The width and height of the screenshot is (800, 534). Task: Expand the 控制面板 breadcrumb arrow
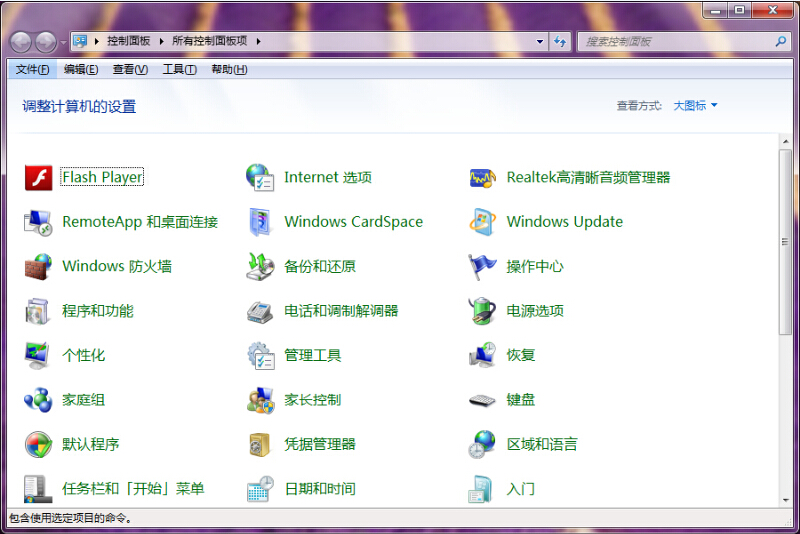[161, 42]
